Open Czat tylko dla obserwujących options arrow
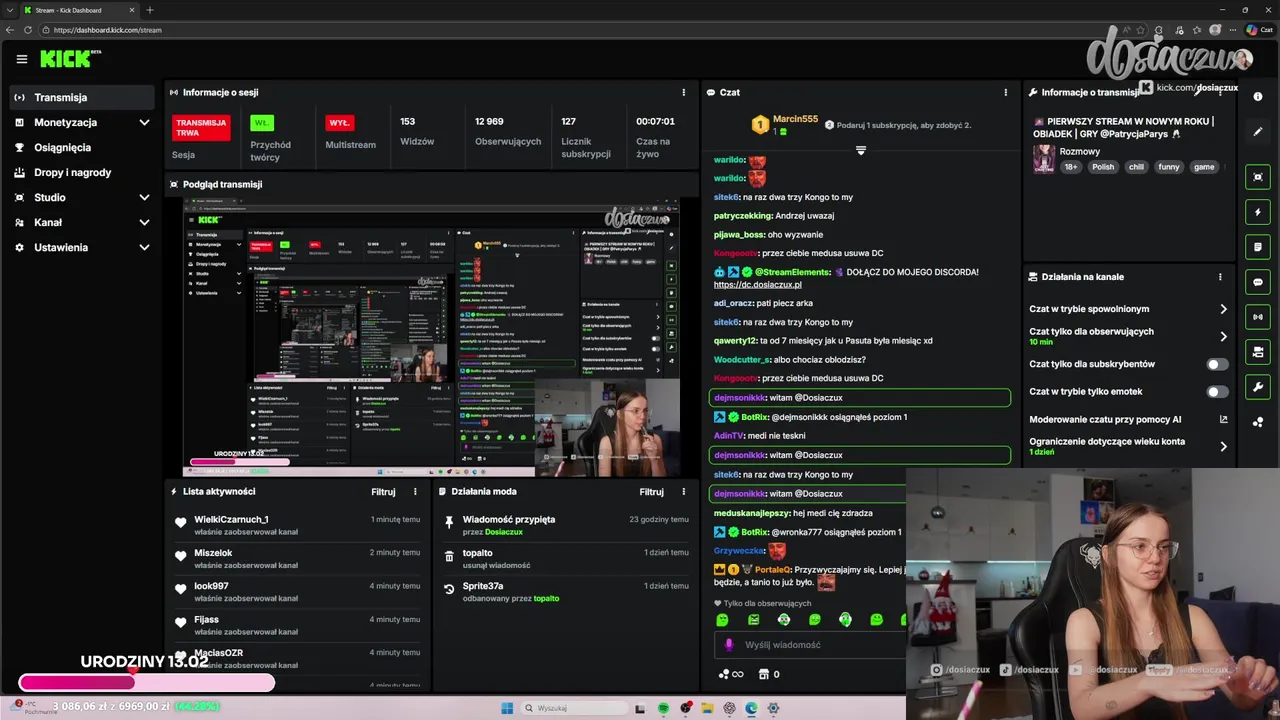 tap(1223, 336)
